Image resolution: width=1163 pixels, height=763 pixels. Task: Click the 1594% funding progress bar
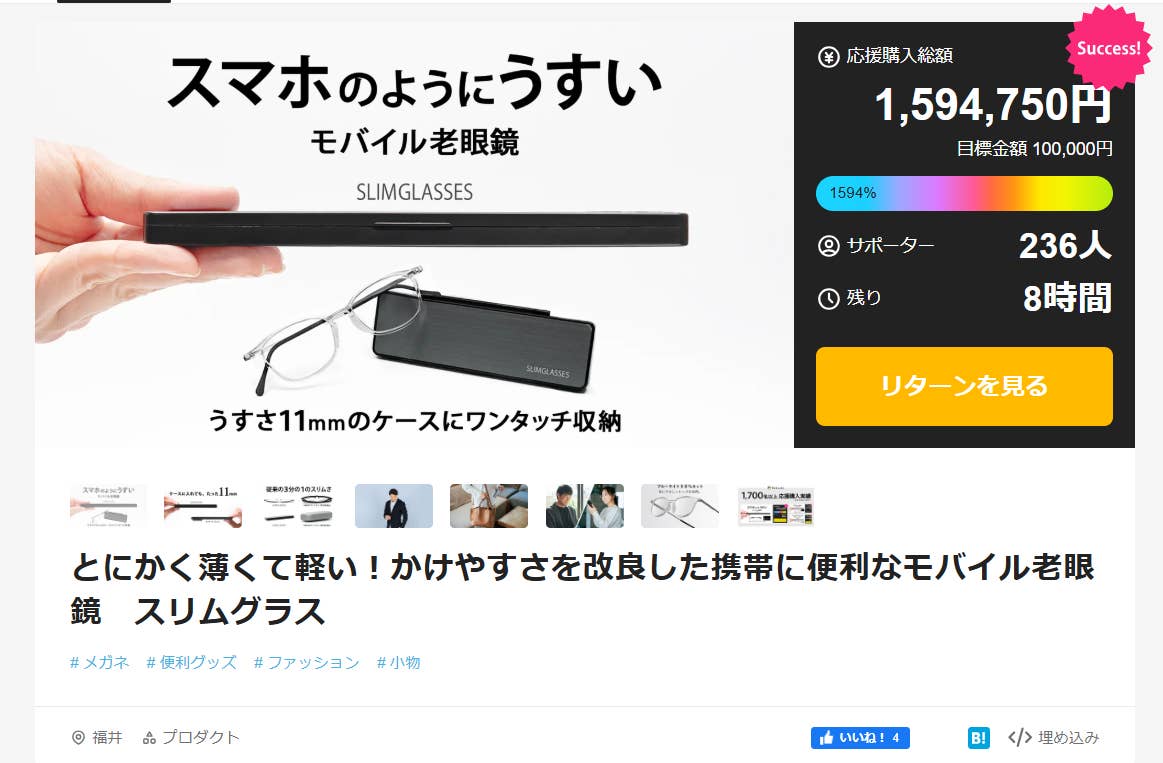964,193
